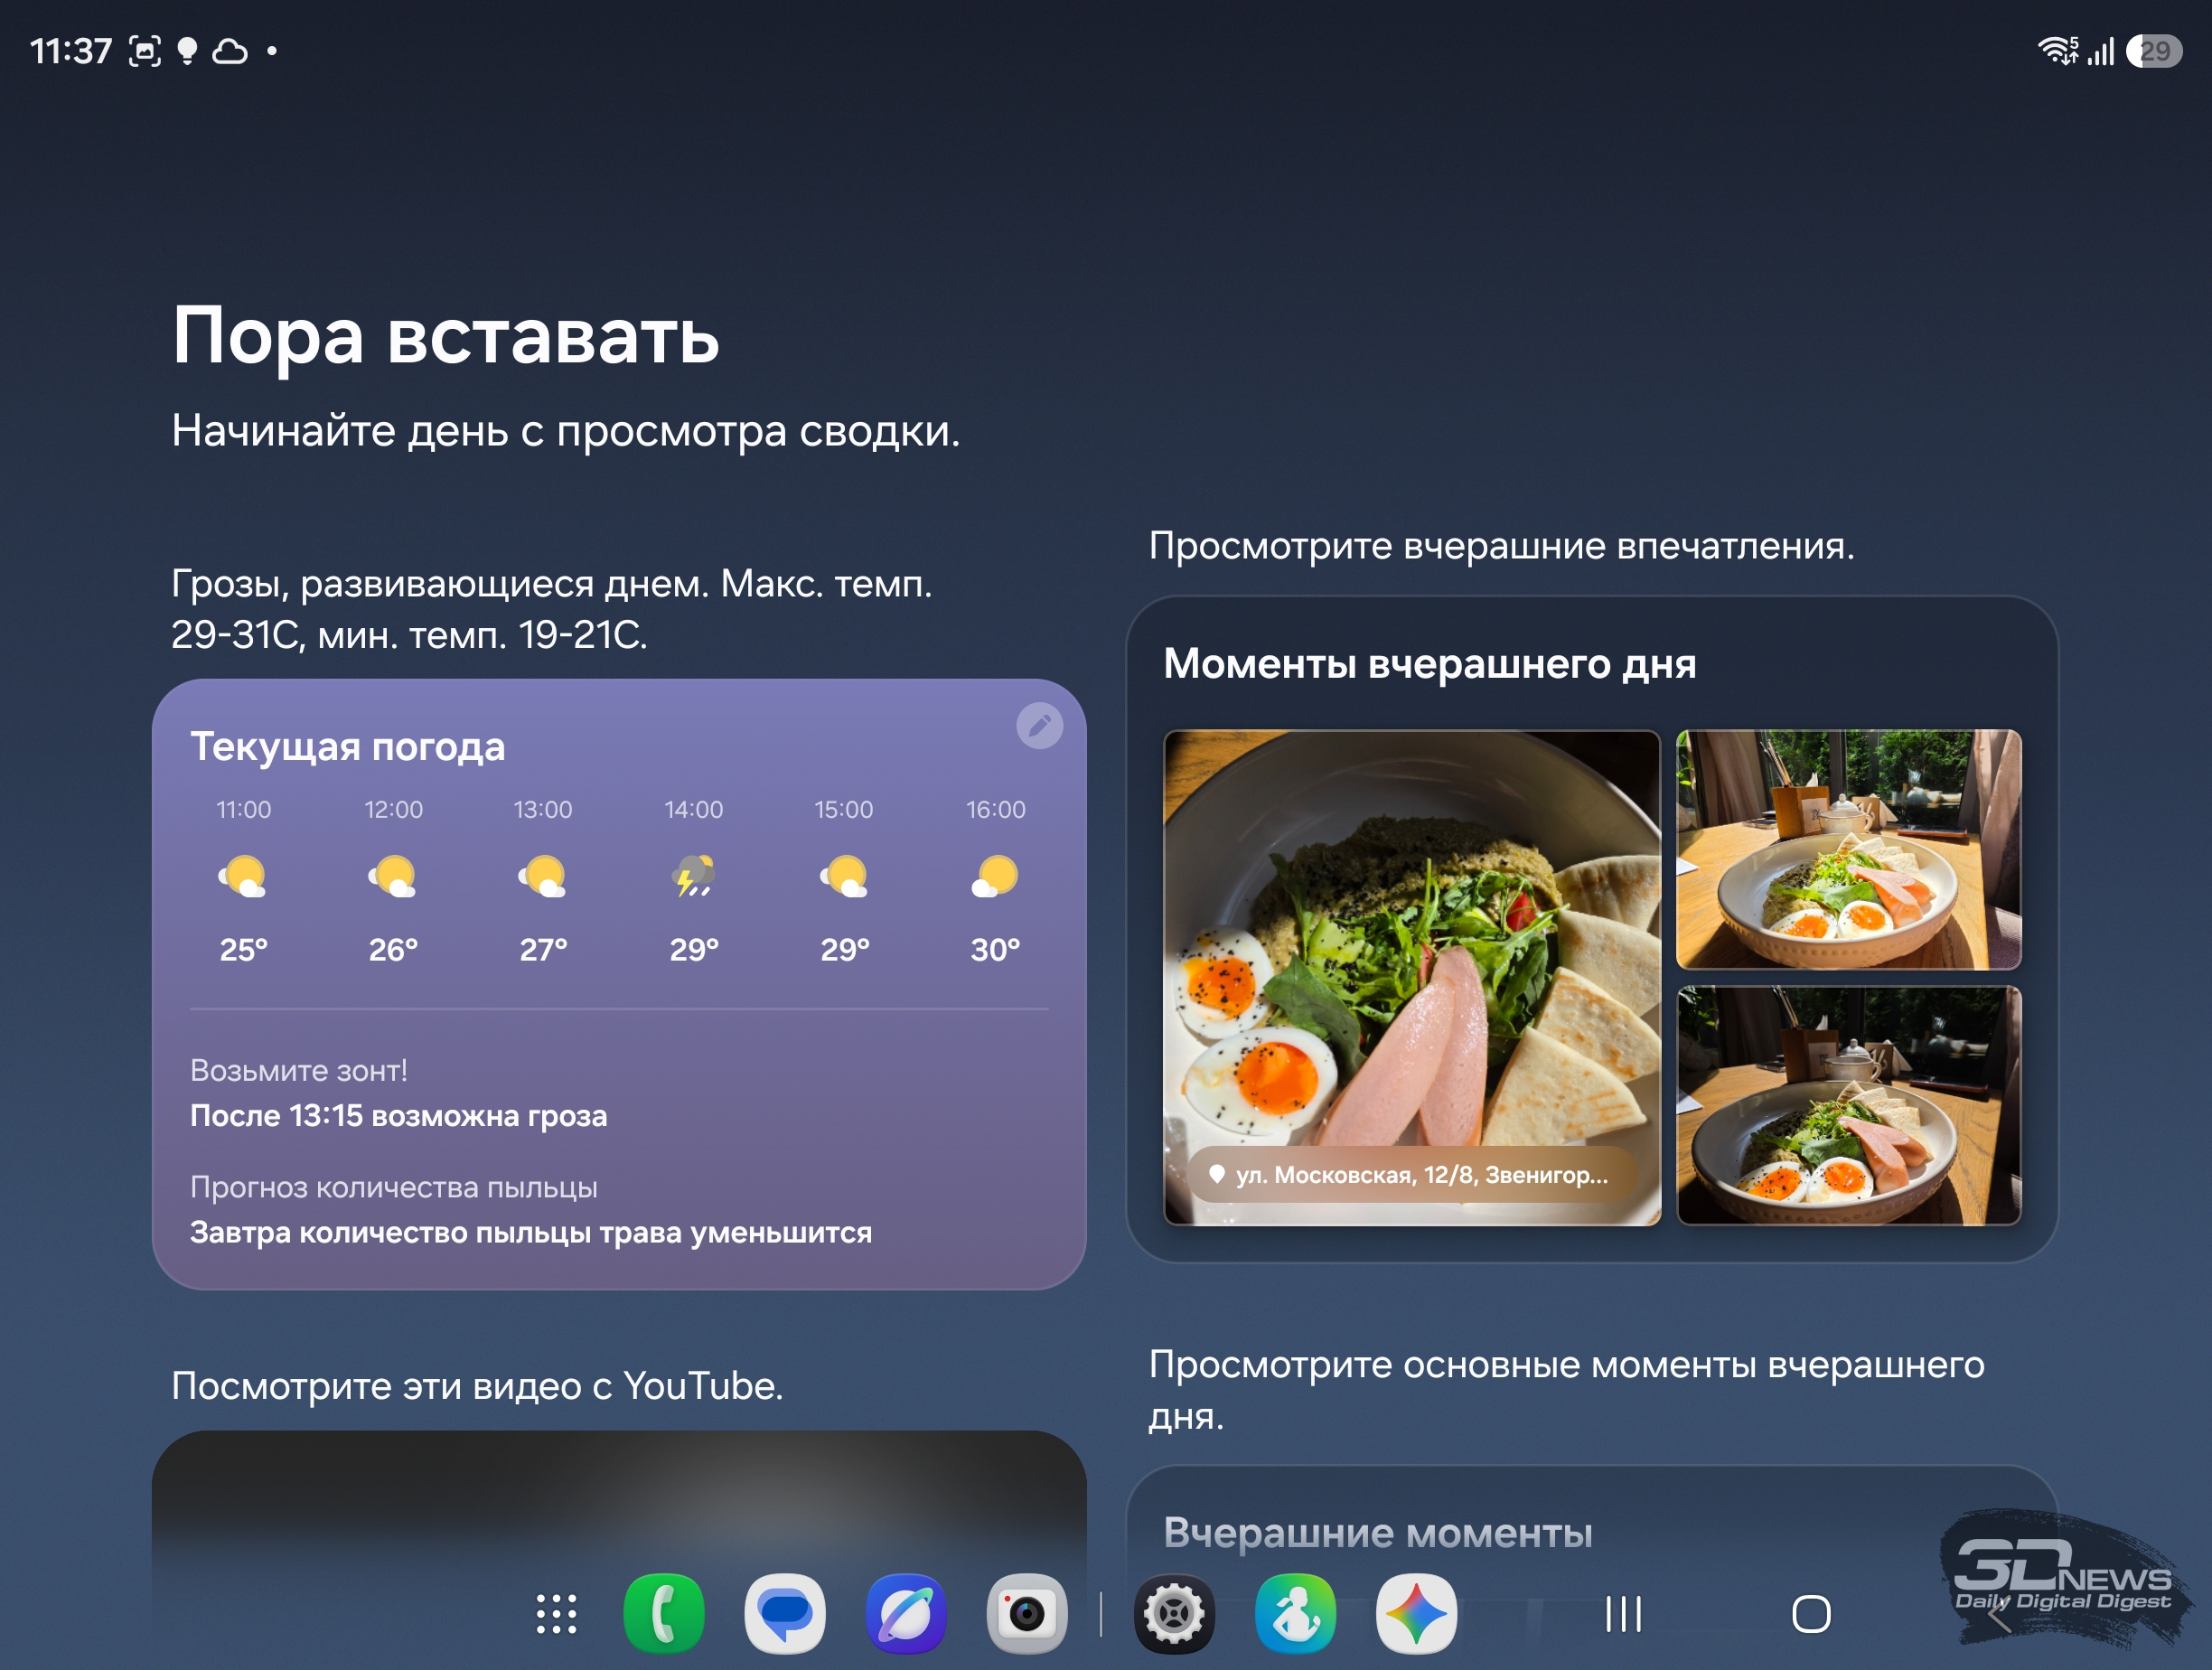The image size is (2212, 1670).
Task: Launch the green figure app in dock
Action: point(1295,1613)
